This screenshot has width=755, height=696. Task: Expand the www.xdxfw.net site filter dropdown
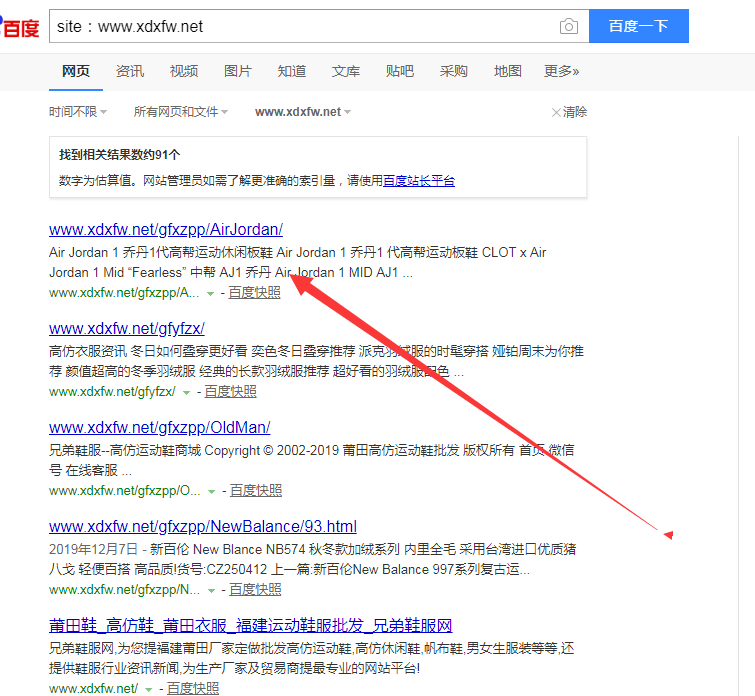point(303,112)
